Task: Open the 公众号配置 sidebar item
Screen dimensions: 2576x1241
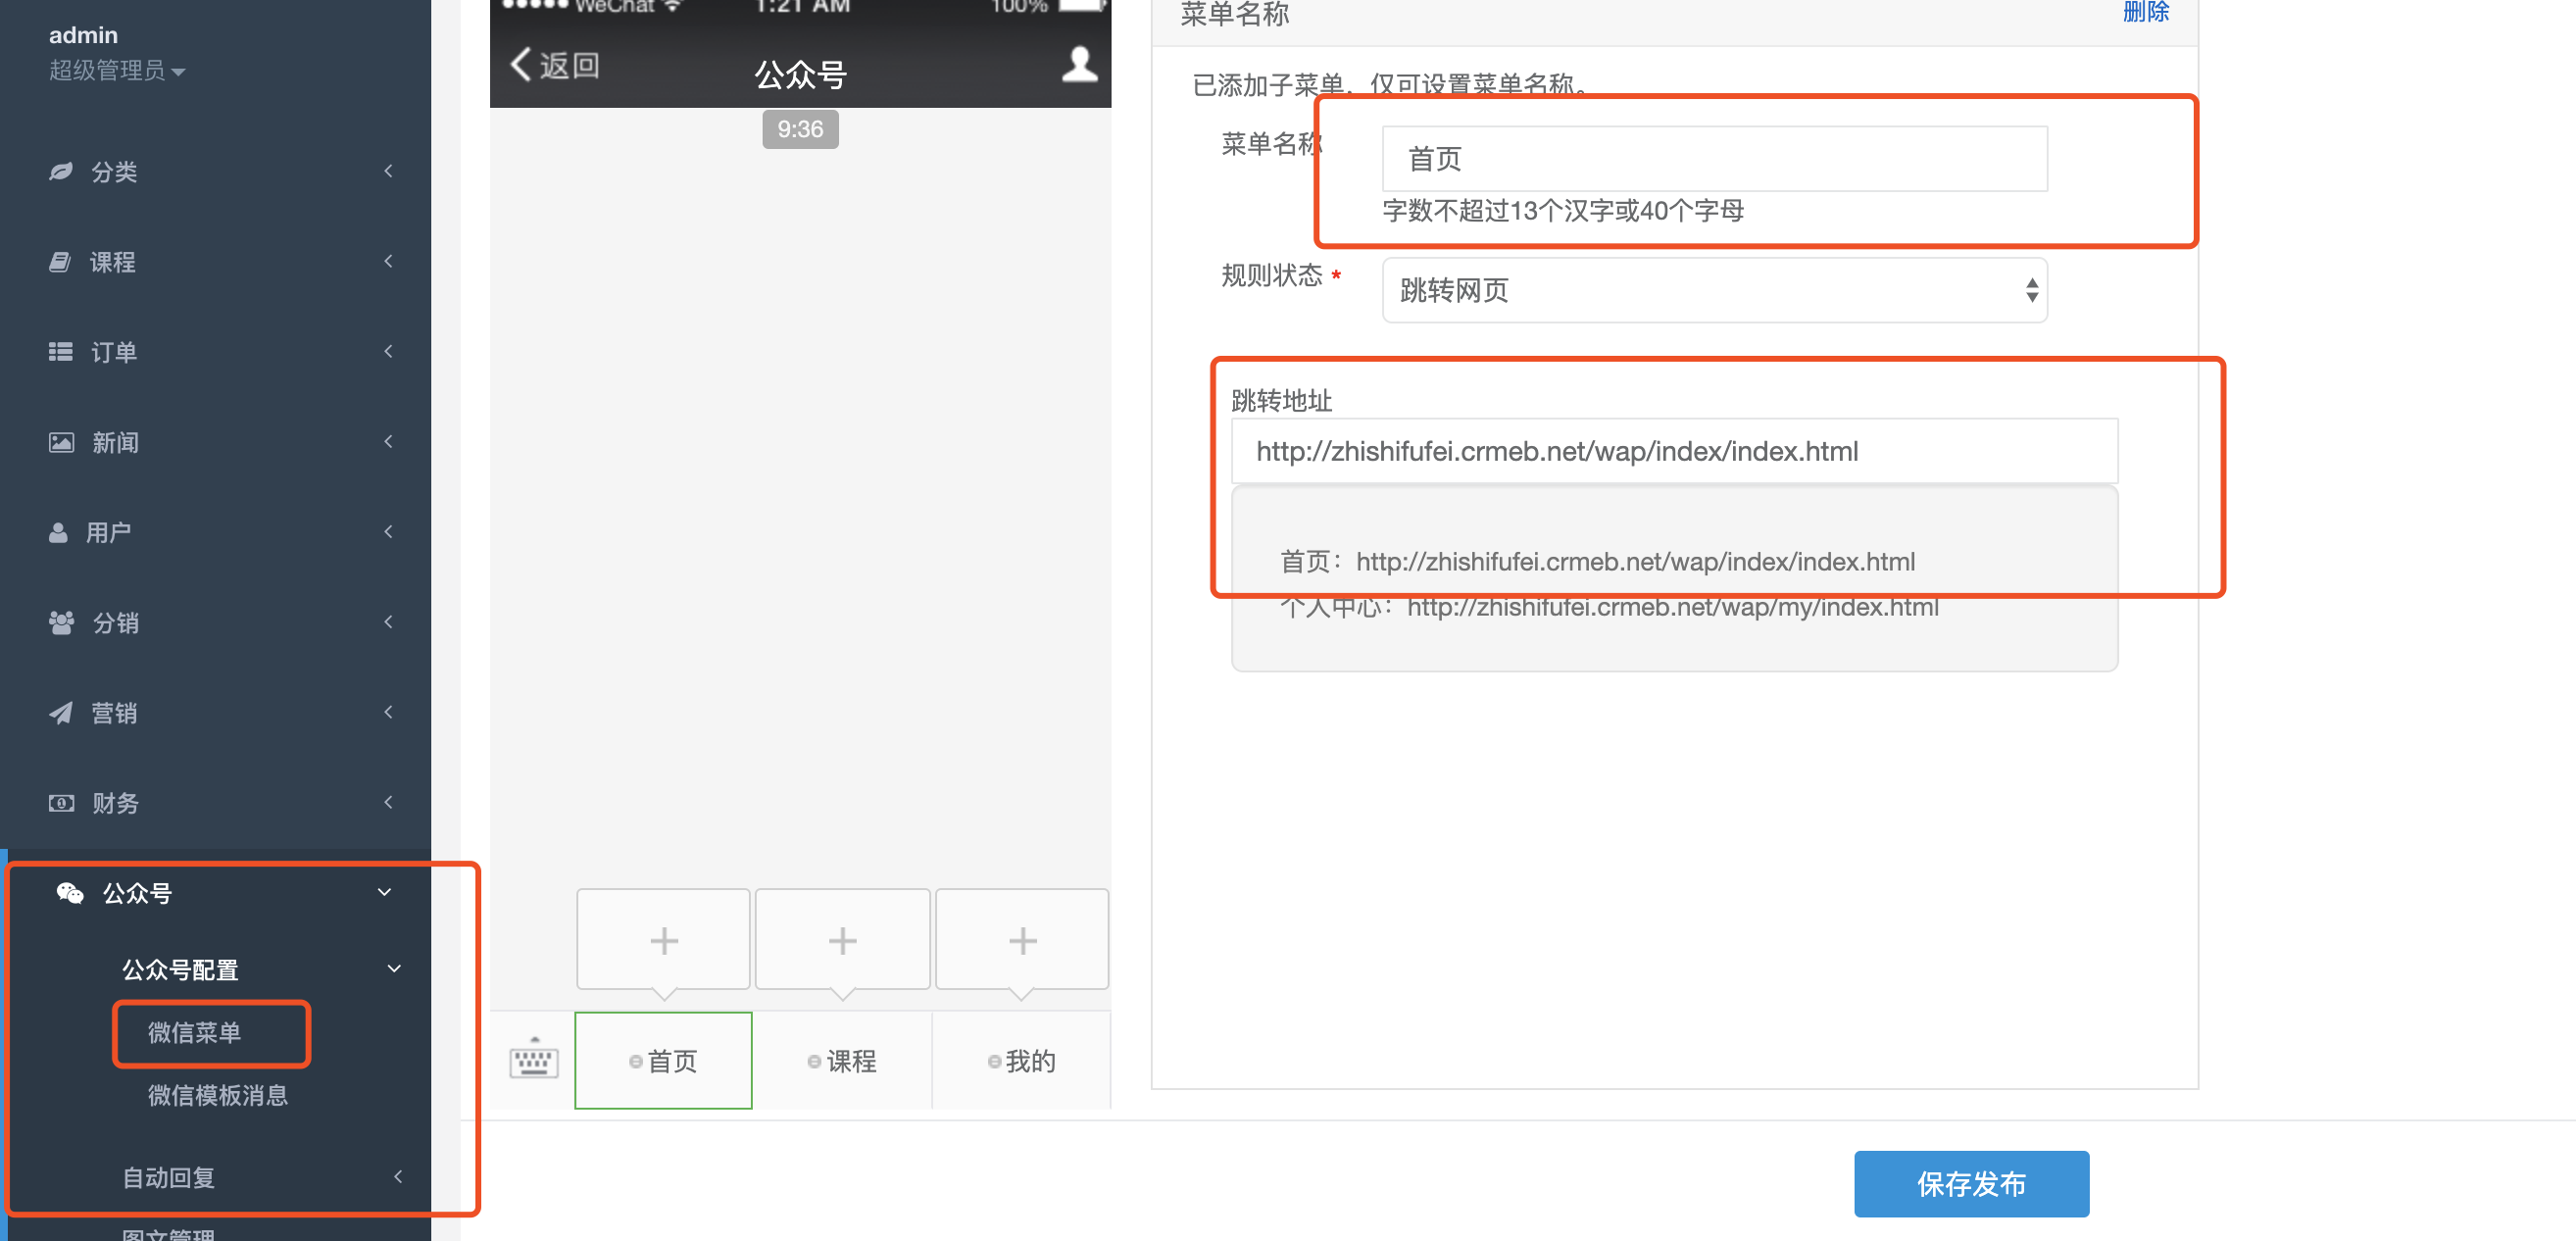Action: [180, 969]
